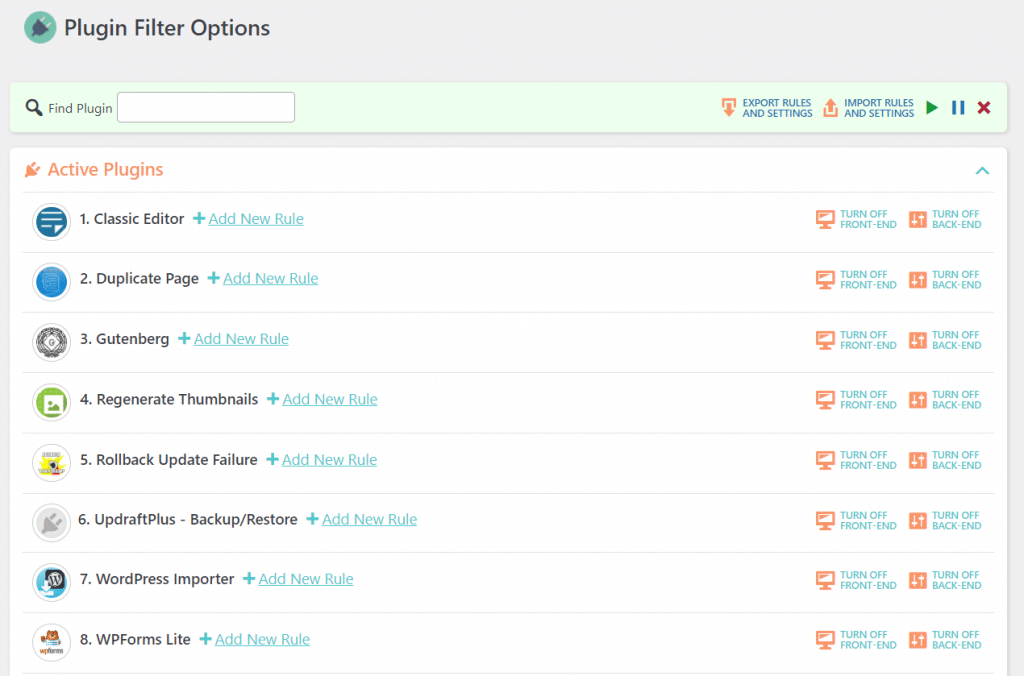Turn off front-end for WordPress Importer
Viewport: 1024px width, 676px height.
856,580
